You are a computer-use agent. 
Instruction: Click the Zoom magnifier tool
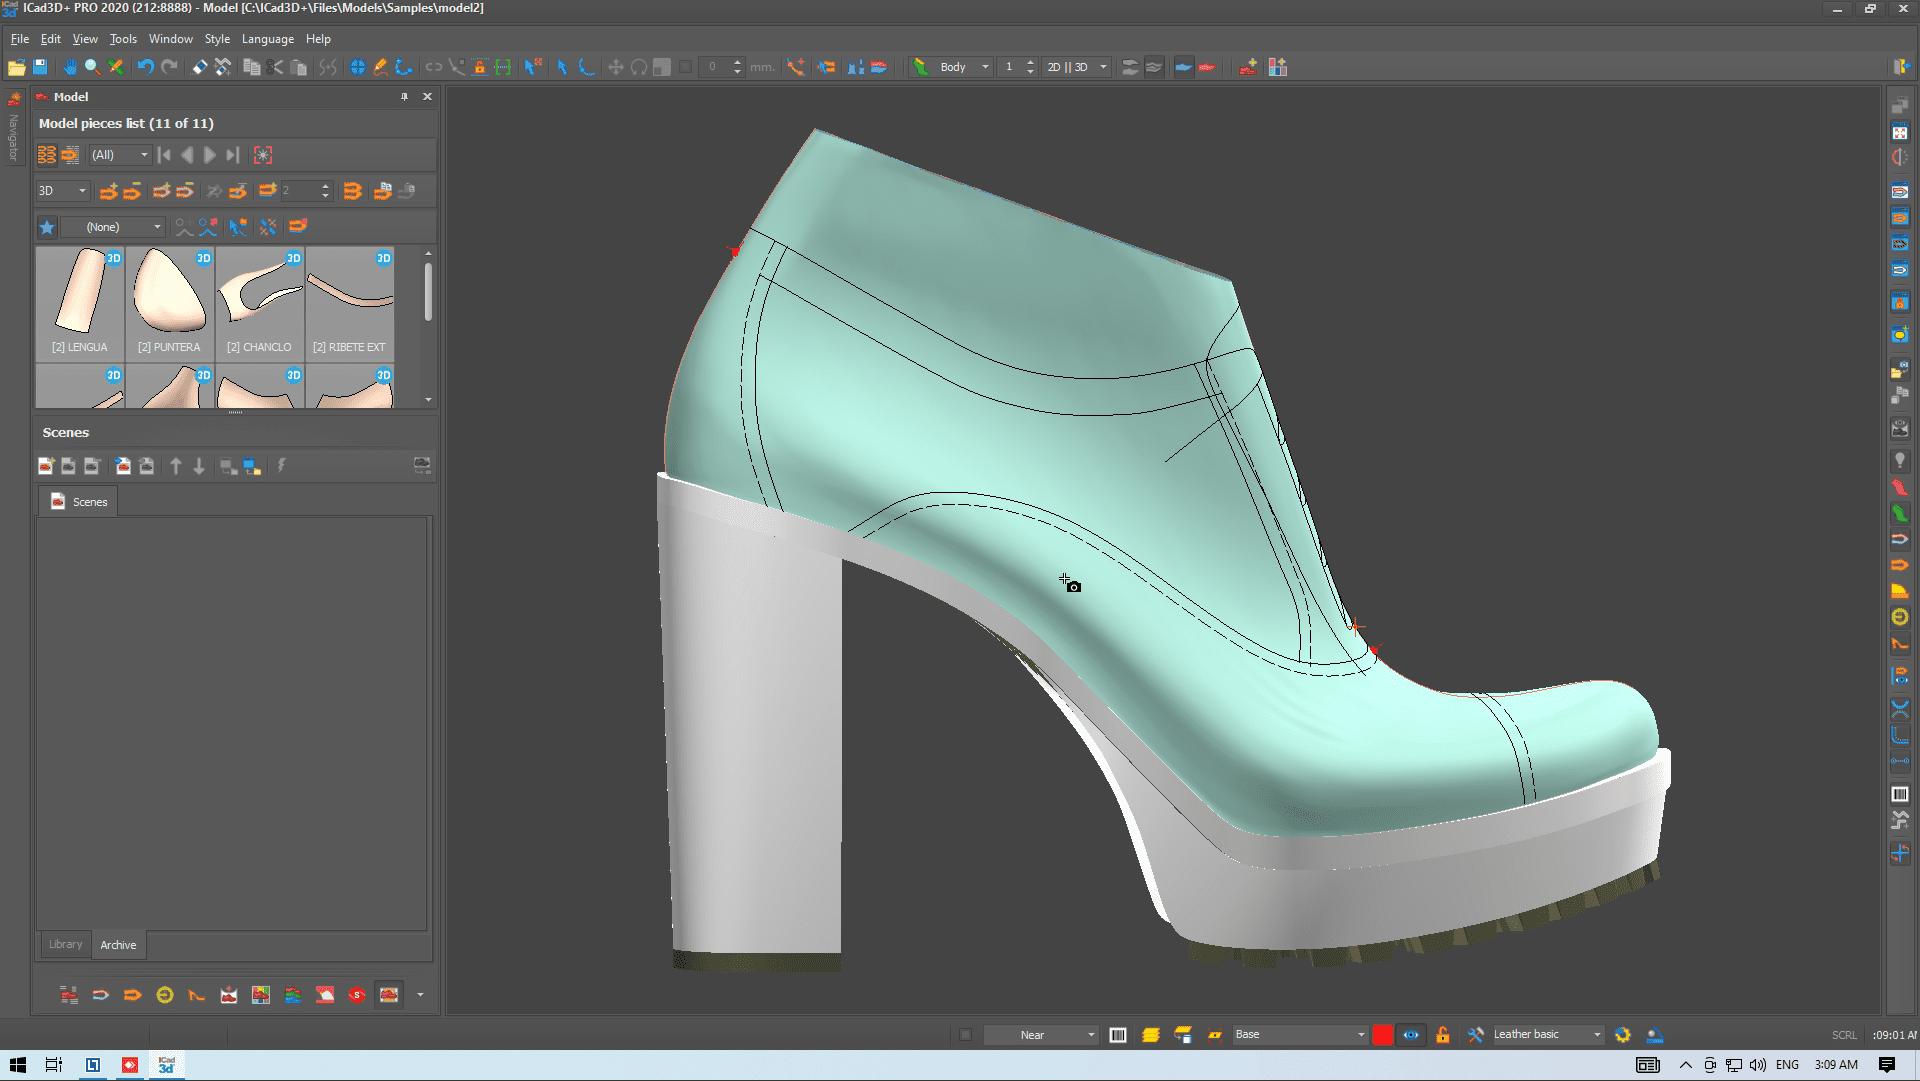pos(92,67)
